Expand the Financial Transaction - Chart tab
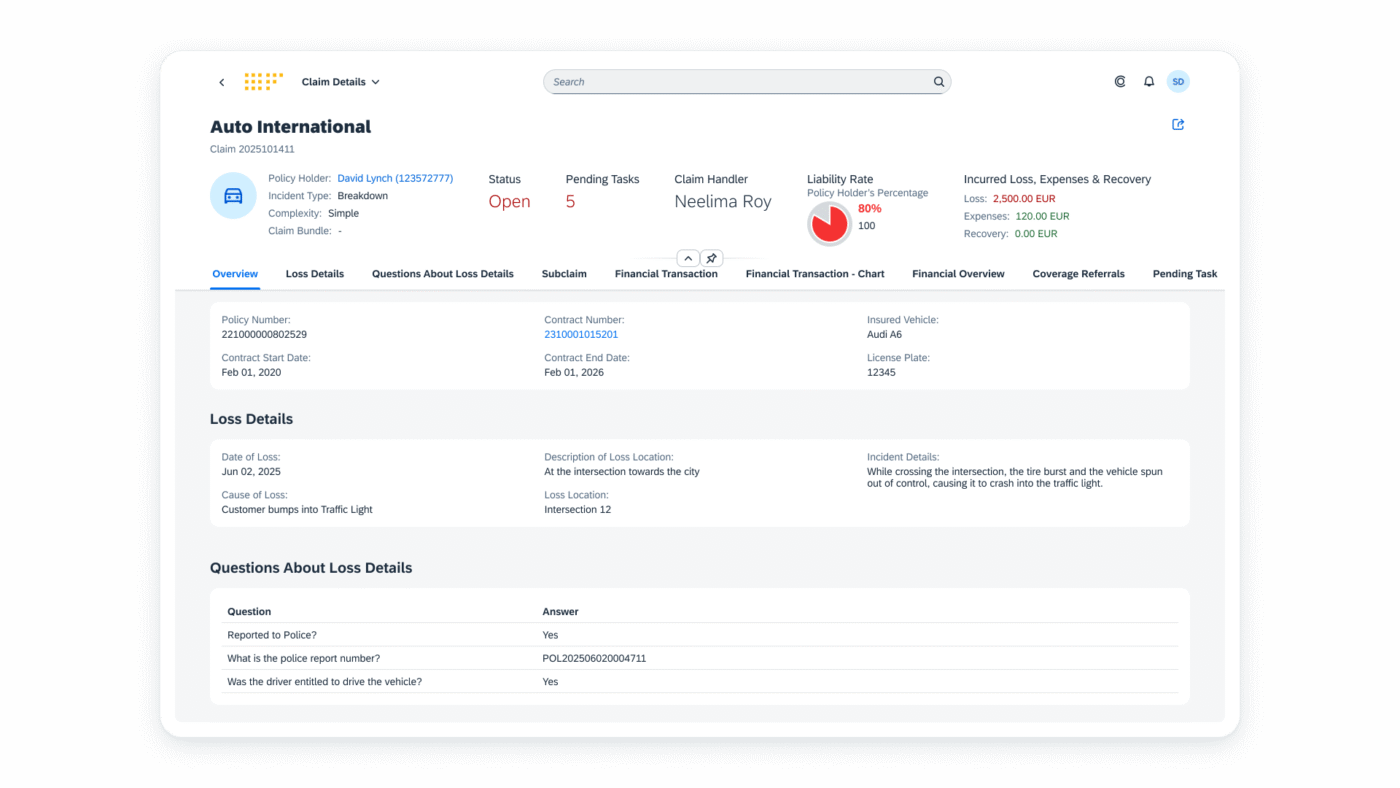This screenshot has width=1400, height=788. tap(814, 273)
